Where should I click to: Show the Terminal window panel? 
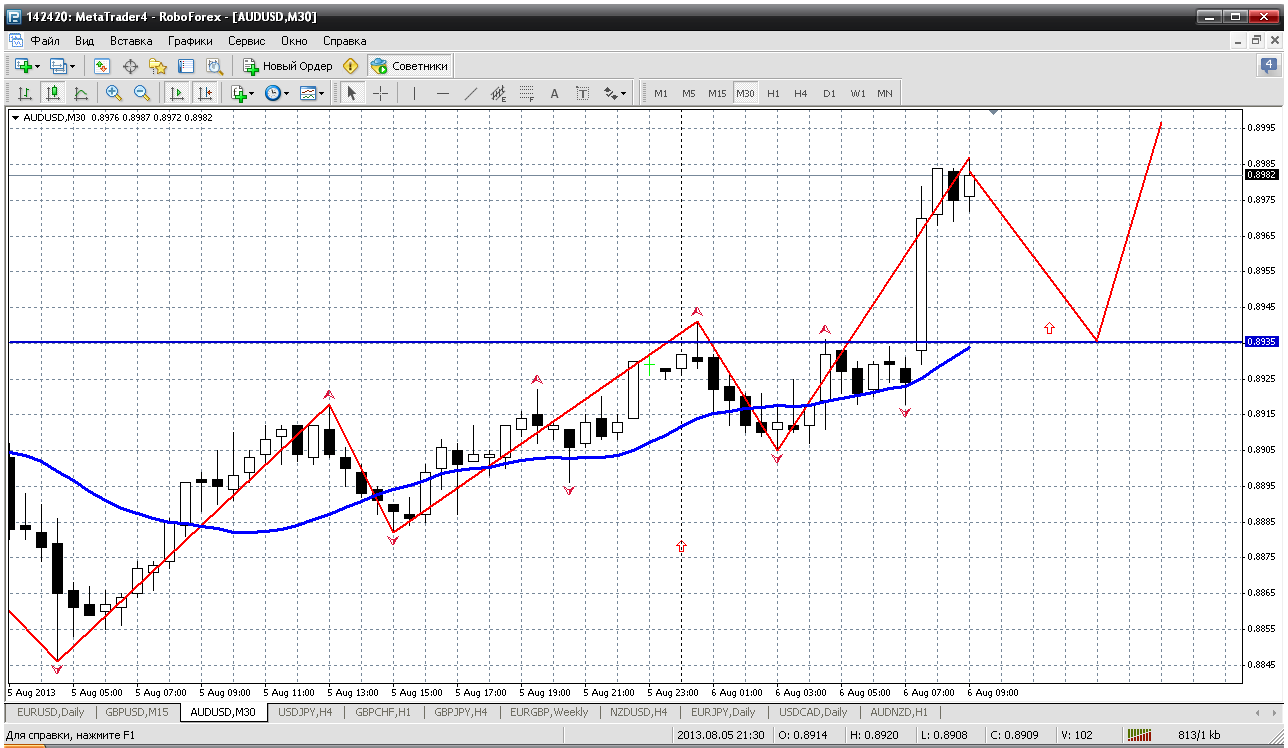pyautogui.click(x=186, y=66)
